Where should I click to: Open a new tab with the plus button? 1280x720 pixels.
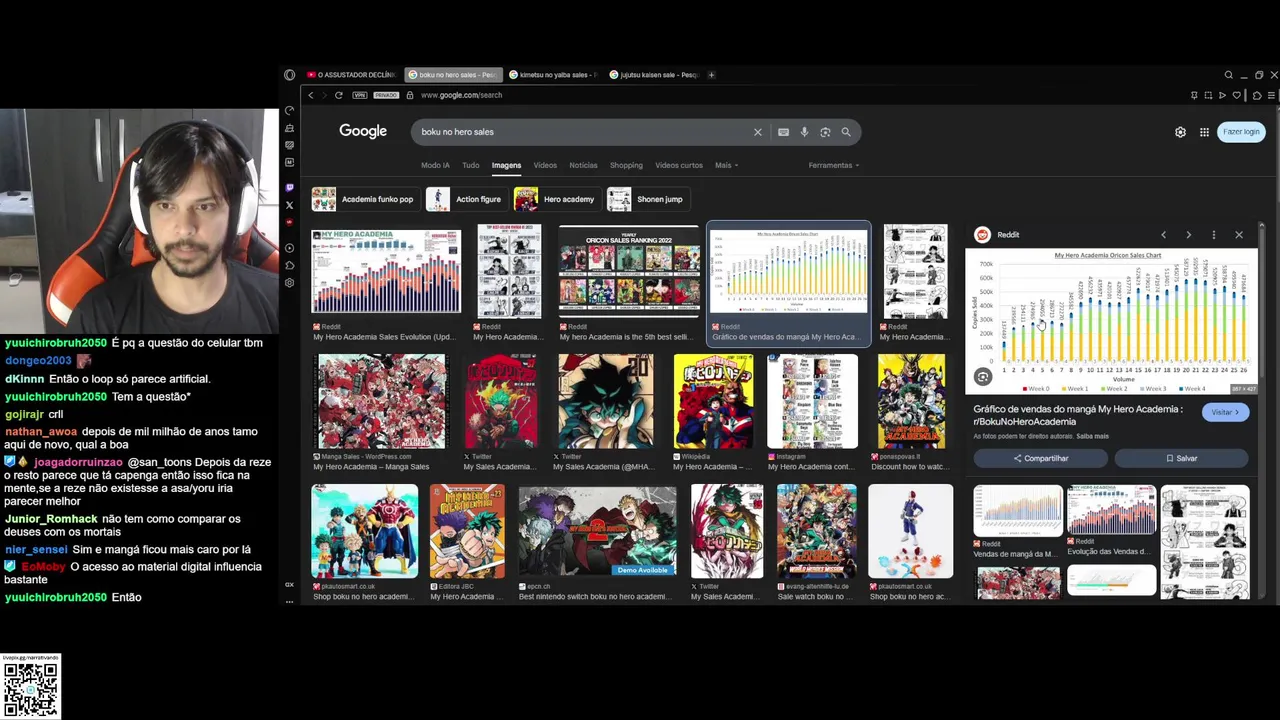pyautogui.click(x=711, y=75)
